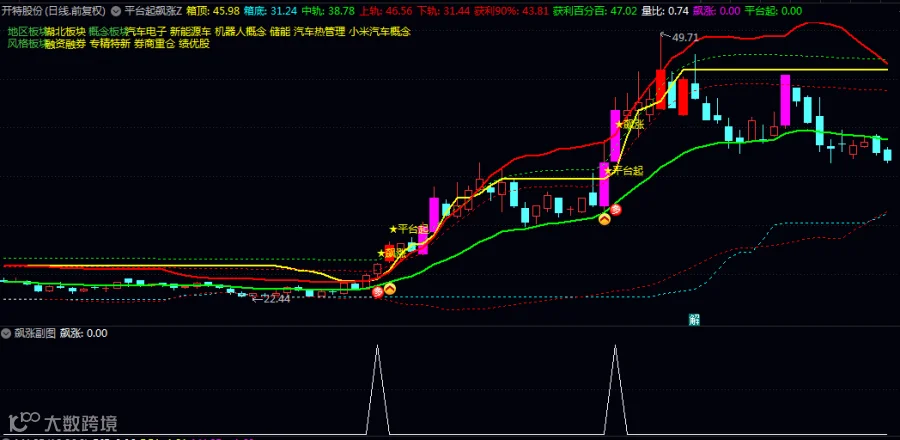
Task: Select the 融资融券 style tag
Action: click(x=65, y=44)
